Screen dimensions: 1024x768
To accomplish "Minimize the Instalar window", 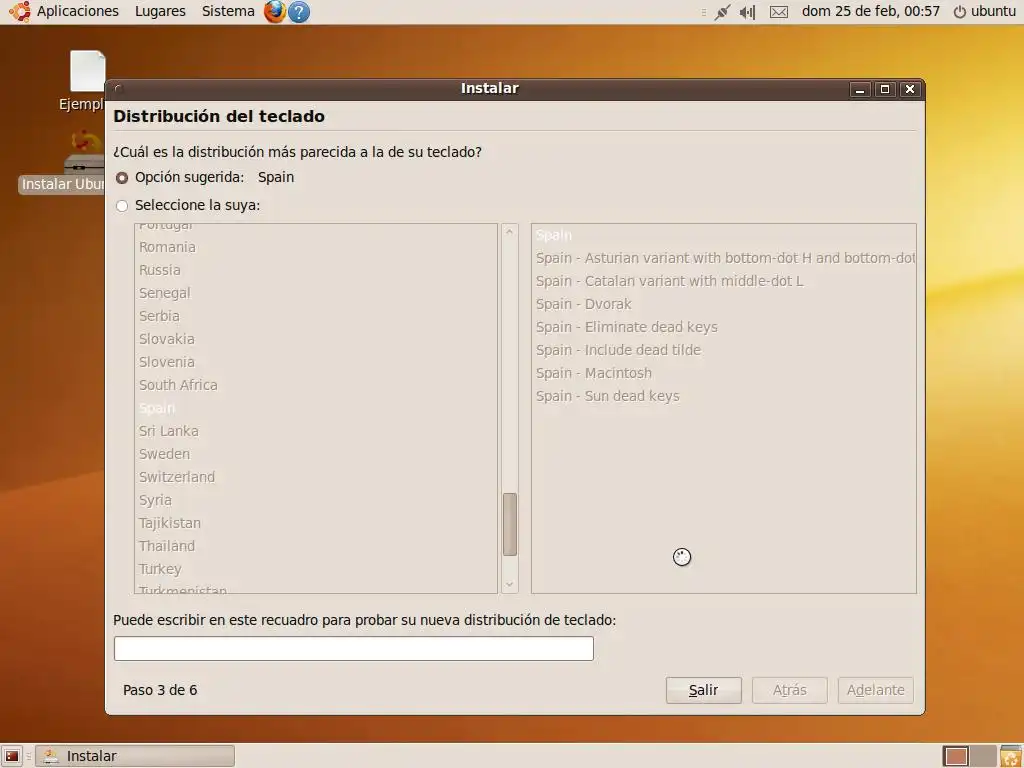I will (860, 89).
